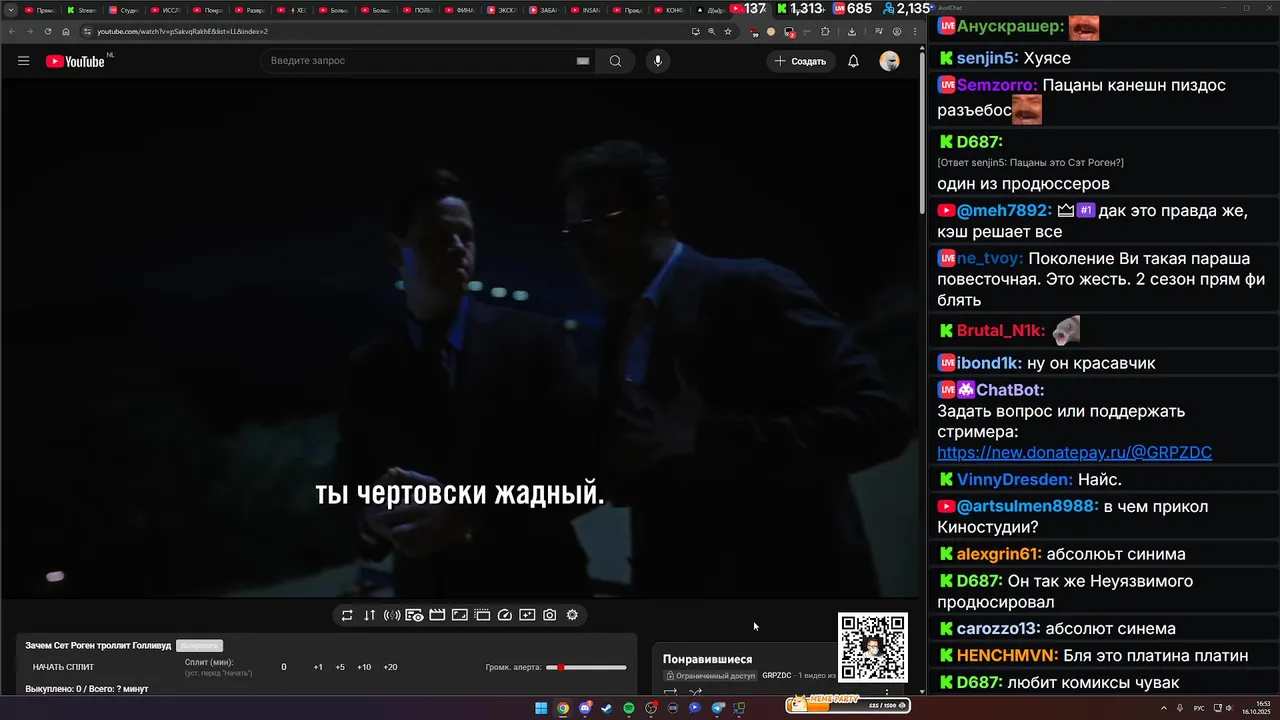Open YouTube notifications bell

point(853,61)
